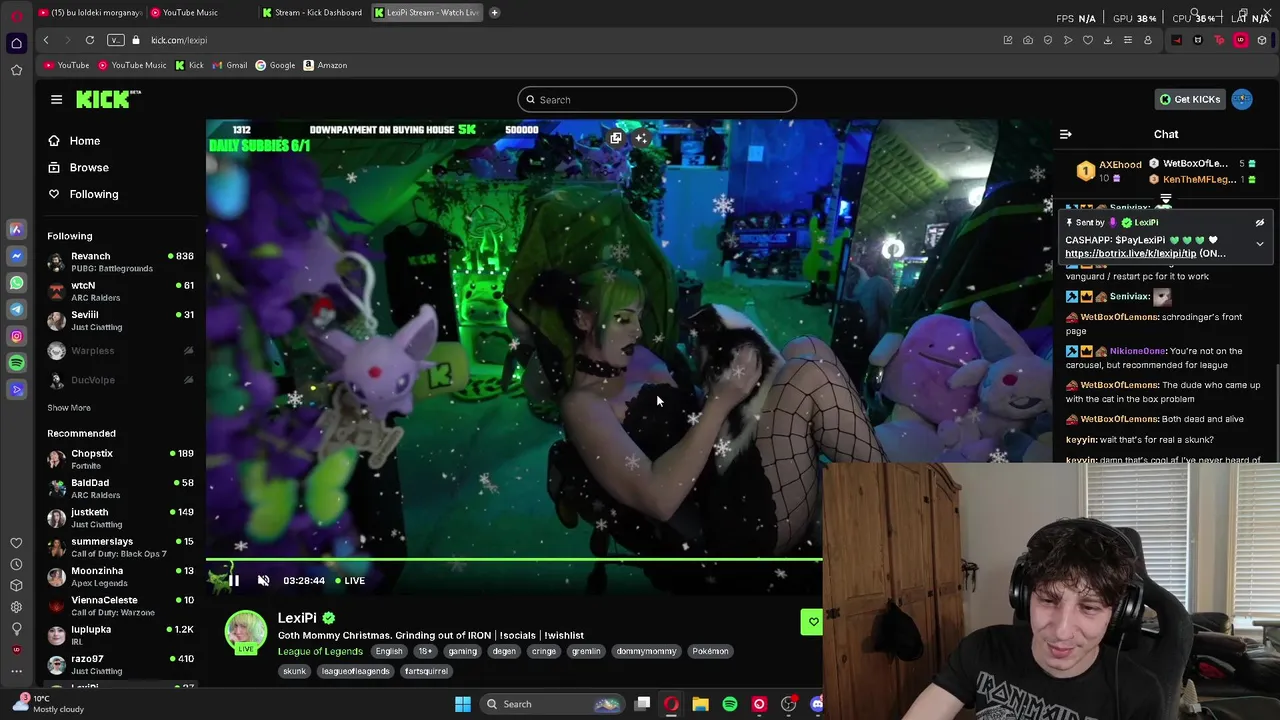Open the Google bookmark
1280x720 pixels.
tap(275, 65)
